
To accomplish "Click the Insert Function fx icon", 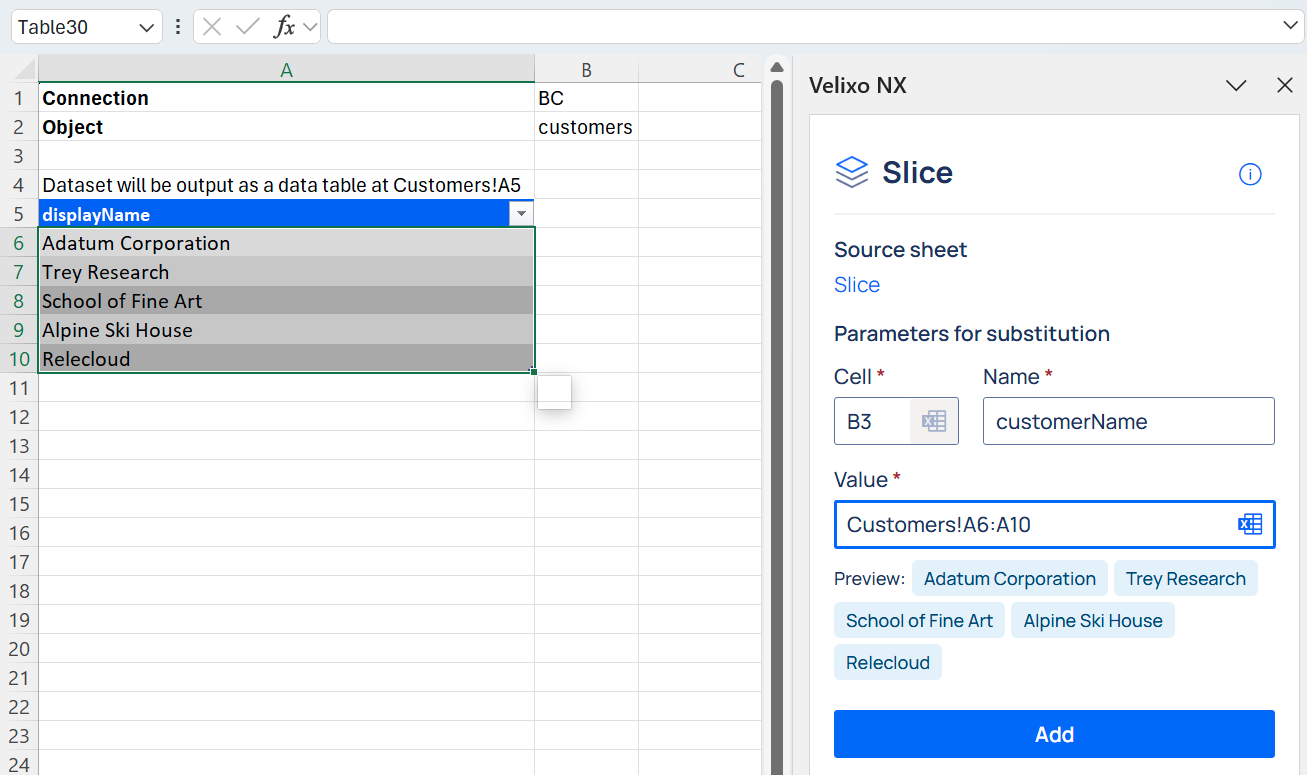I will click(x=285, y=27).
